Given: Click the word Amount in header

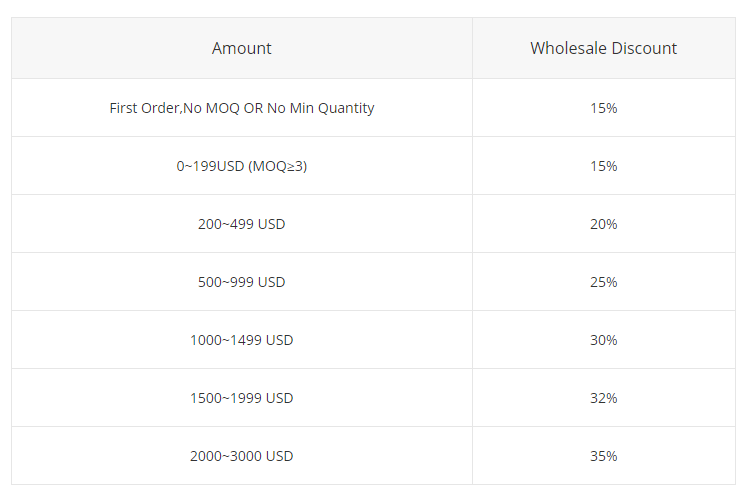Looking at the screenshot, I should [242, 48].
